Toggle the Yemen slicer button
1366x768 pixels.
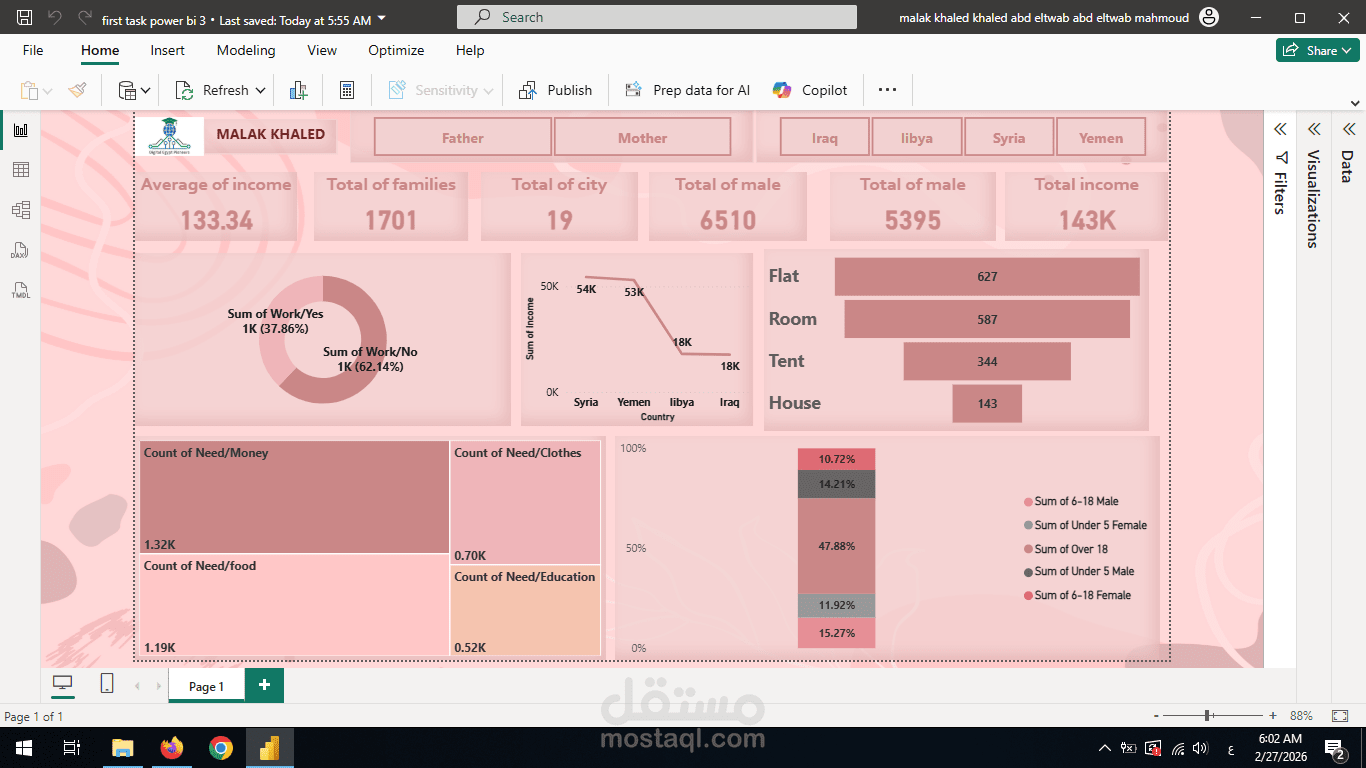click(x=1101, y=138)
